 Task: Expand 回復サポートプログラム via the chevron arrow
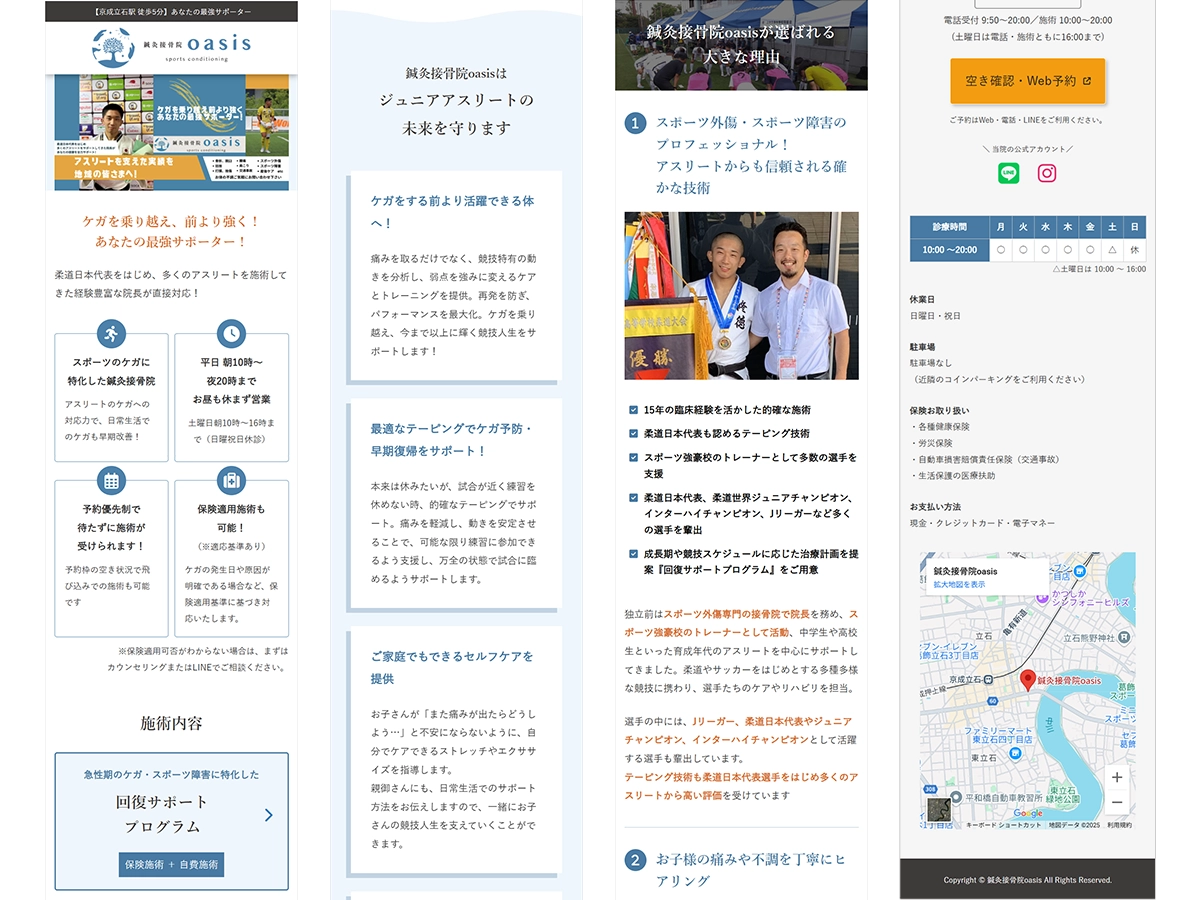[x=268, y=815]
